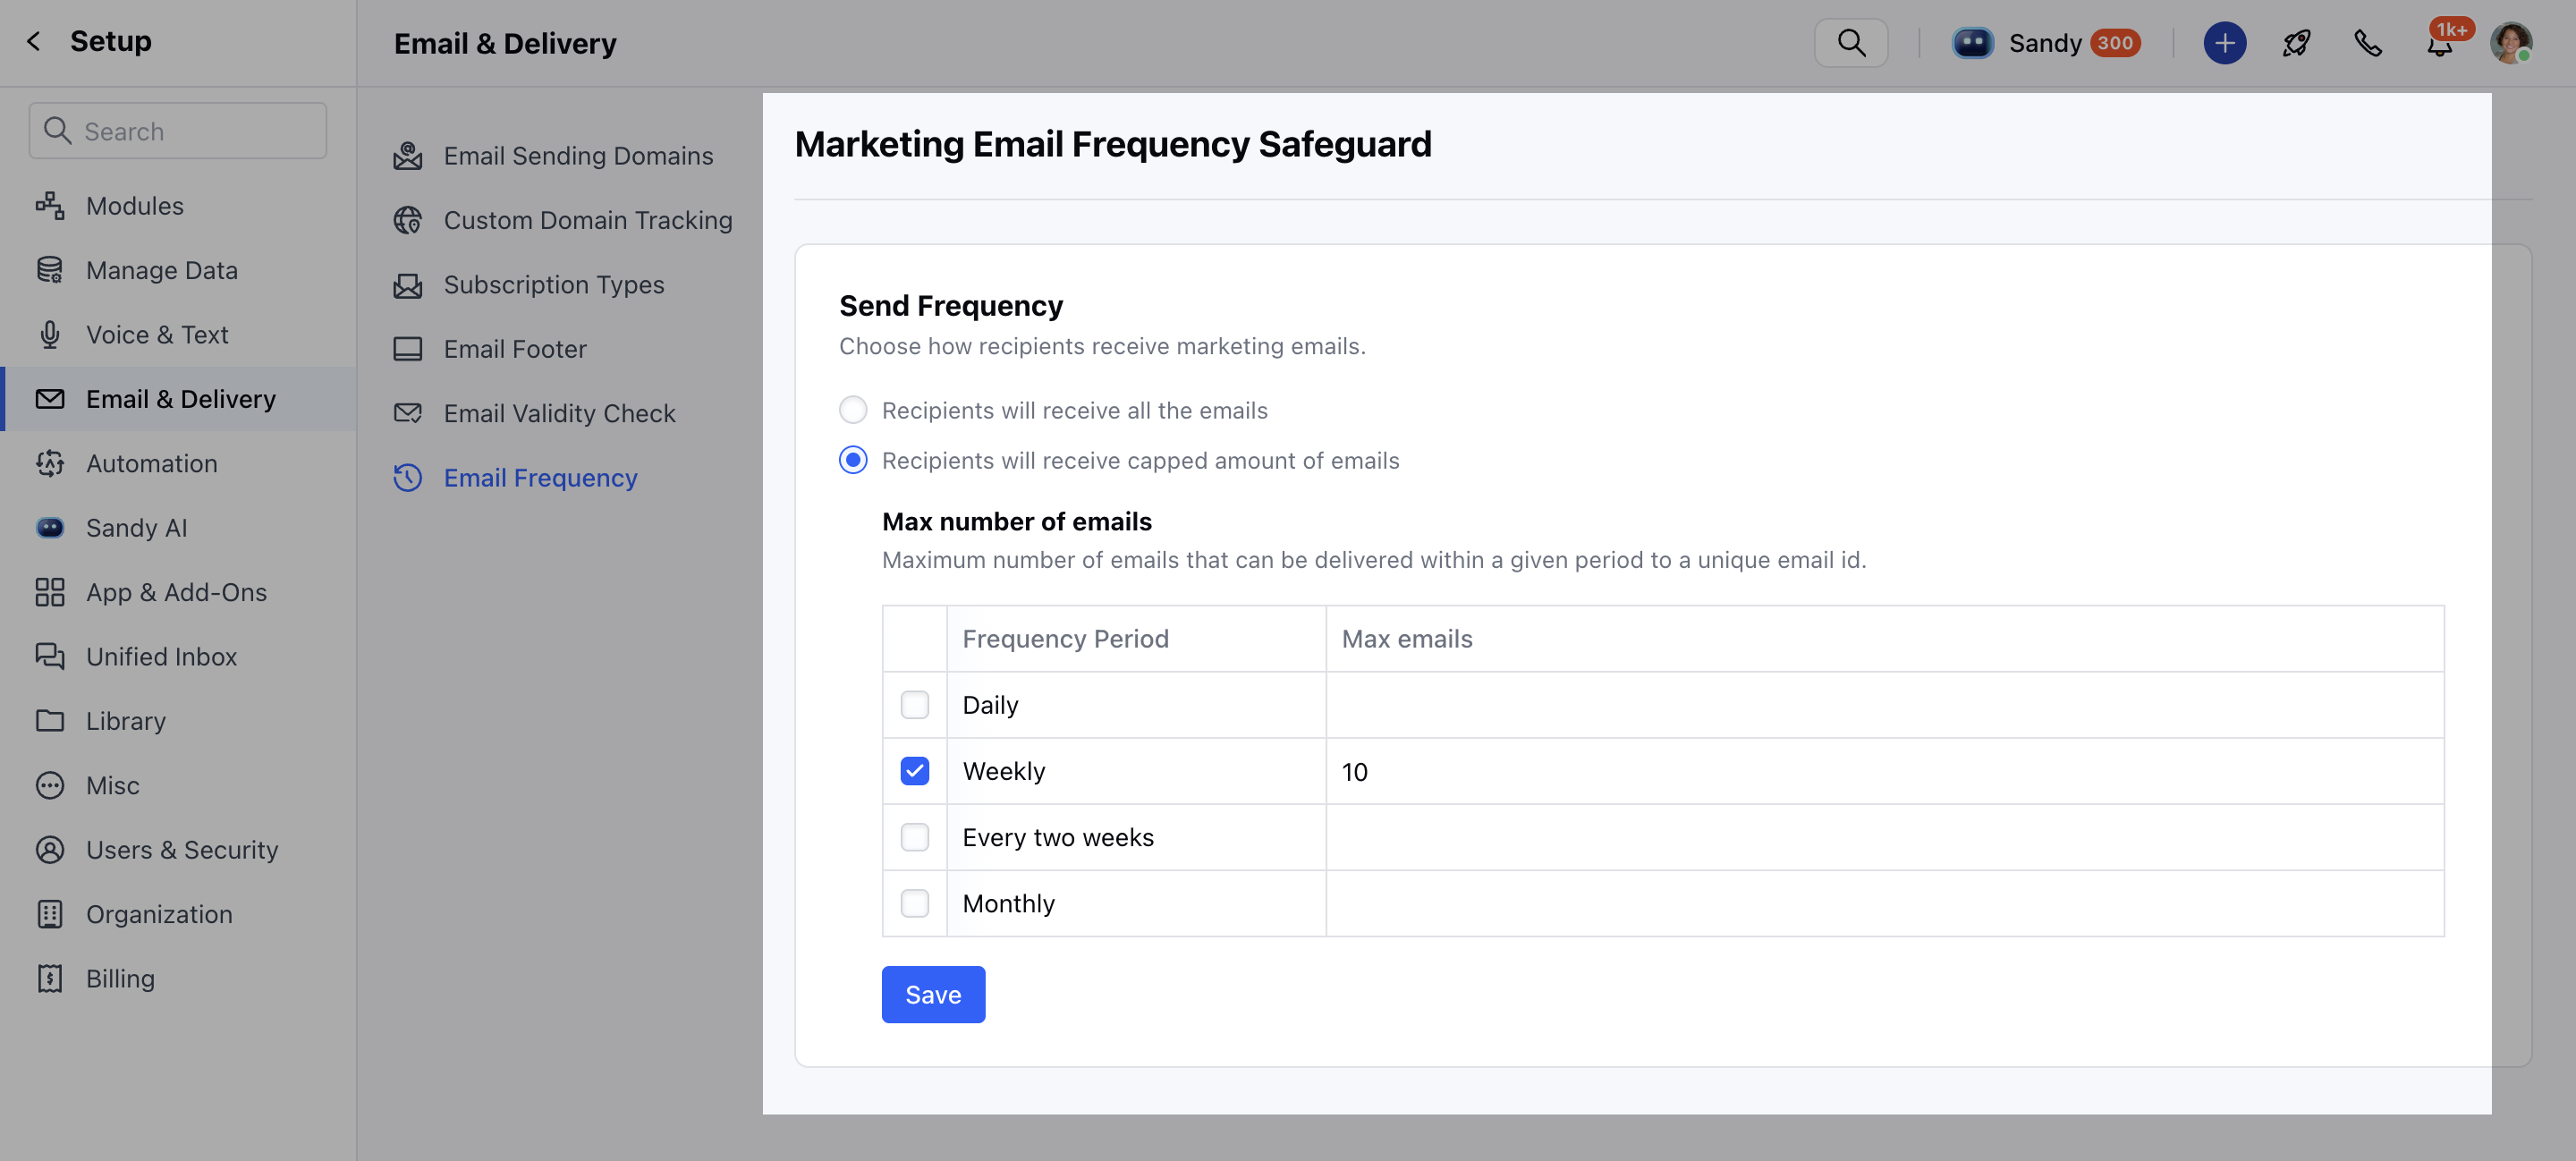Open the Sandy AI assistant icon in top bar

click(x=1972, y=43)
